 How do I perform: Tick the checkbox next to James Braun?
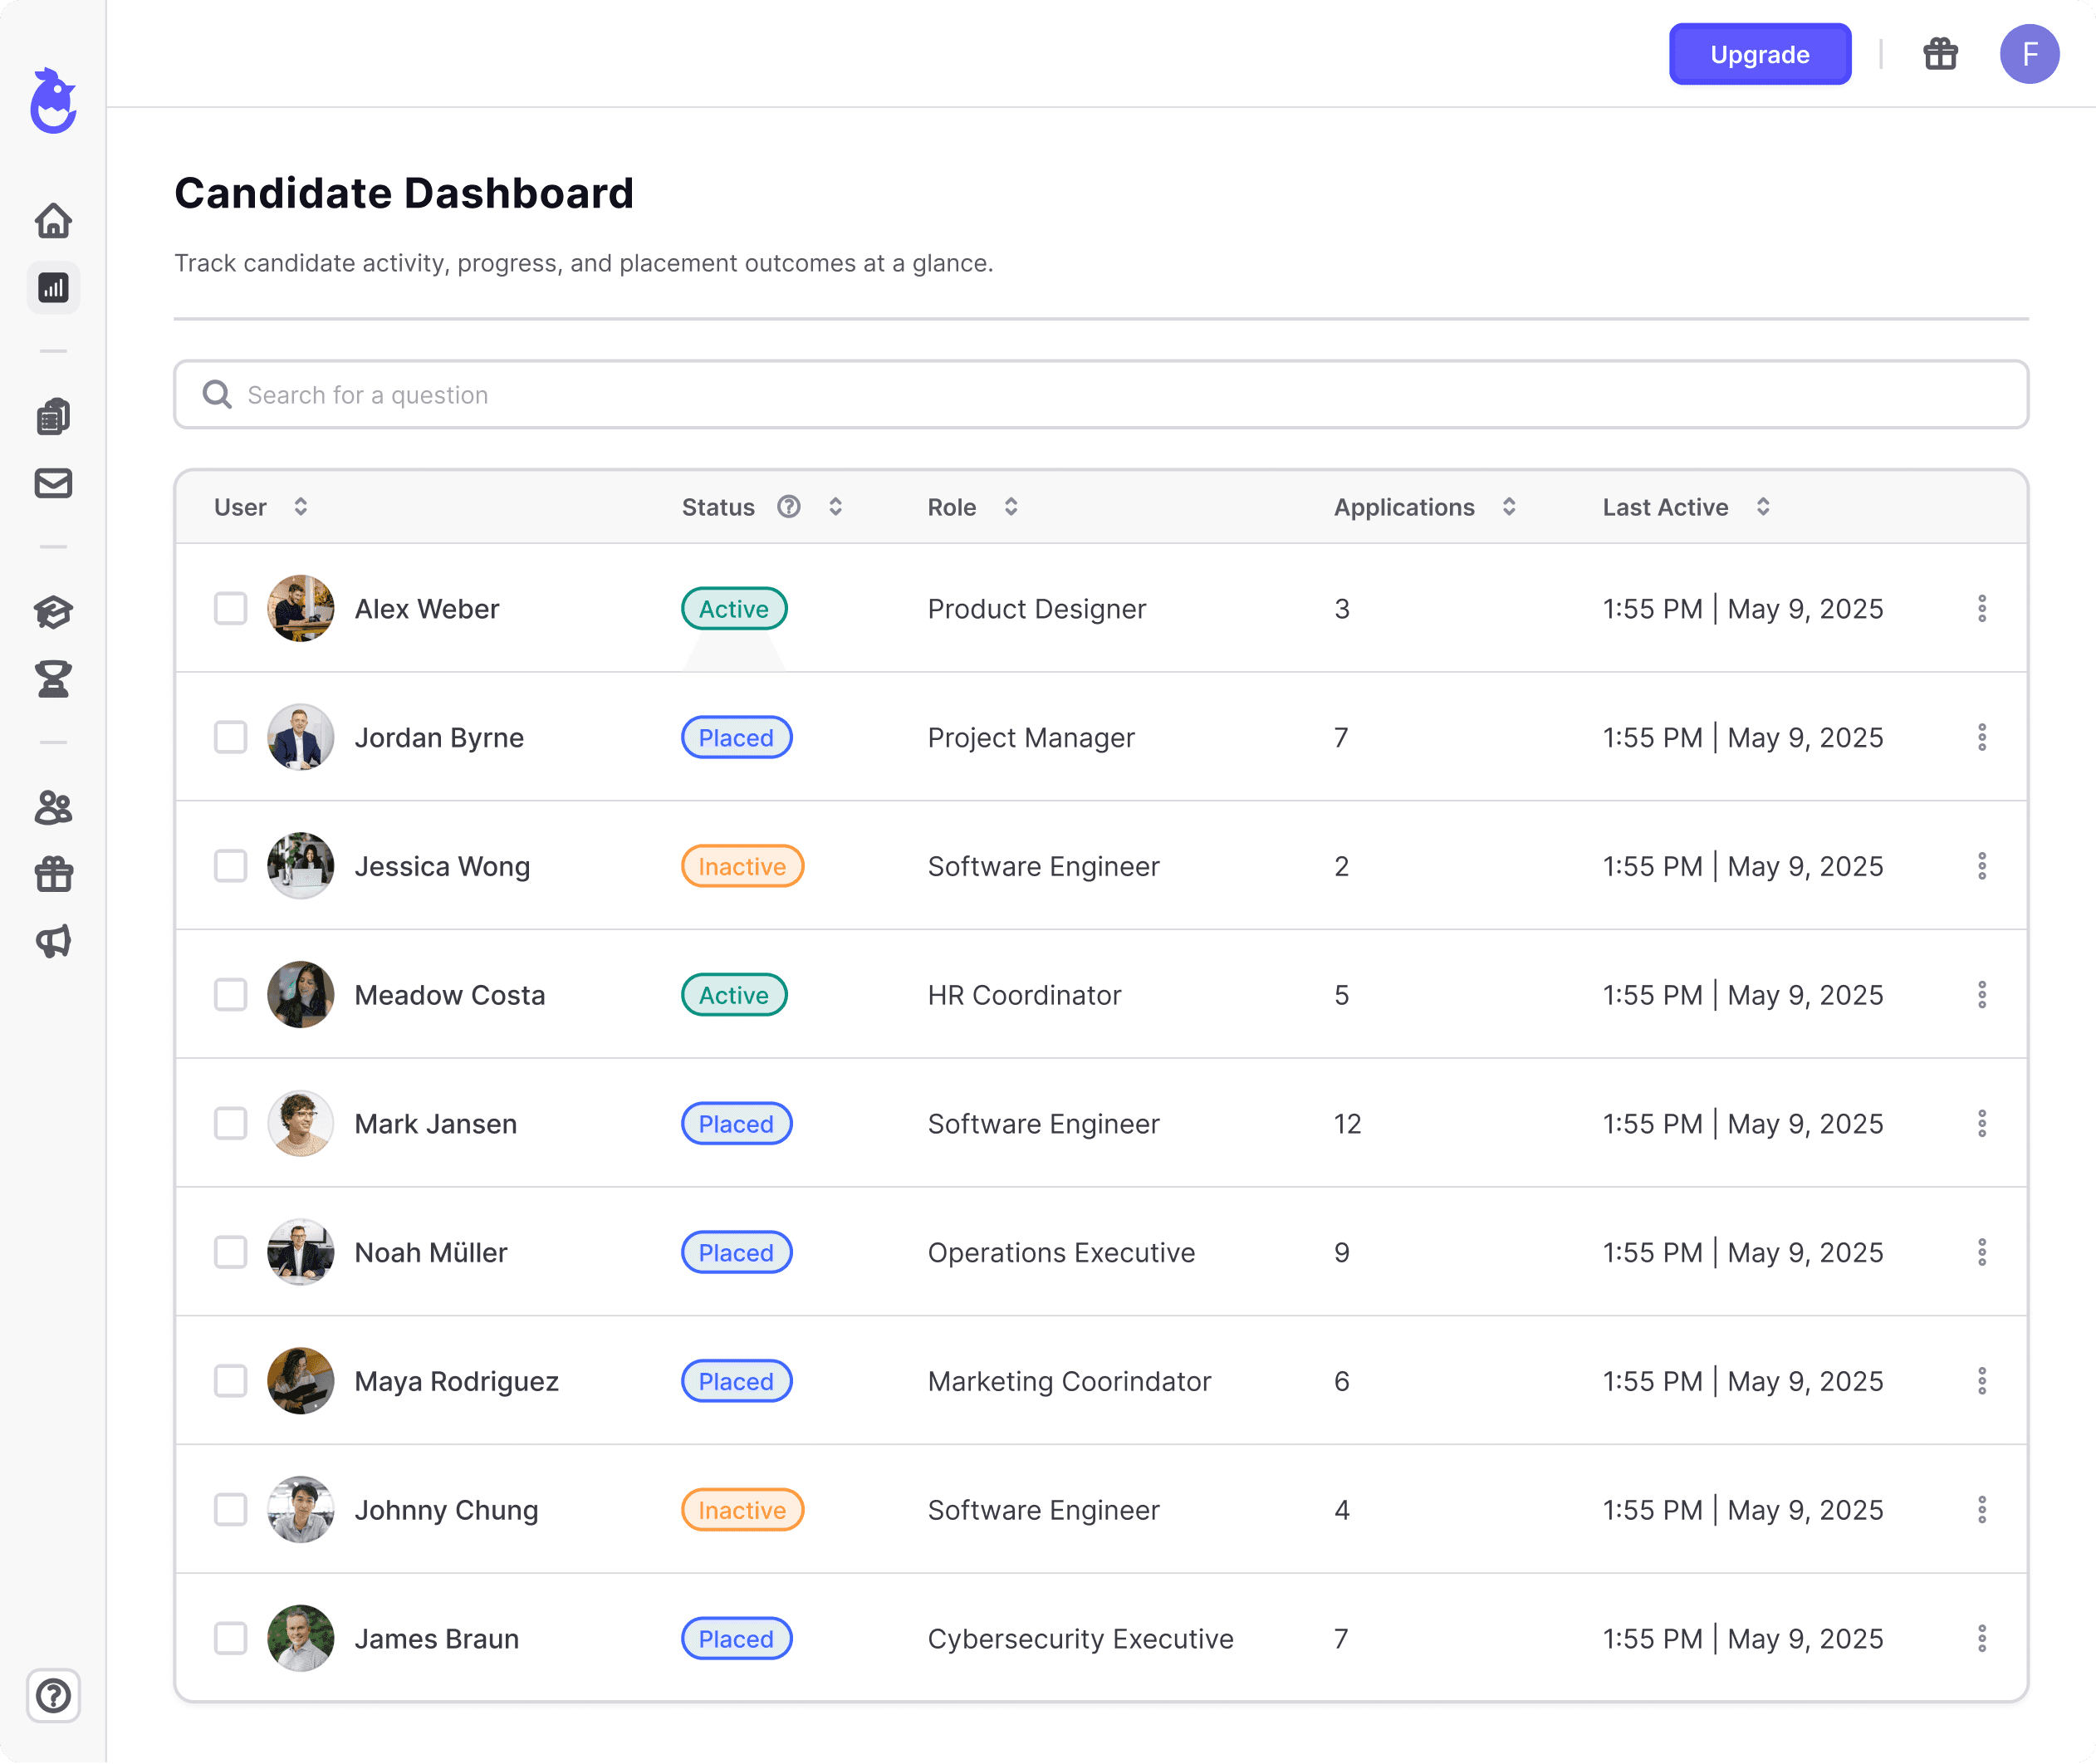[231, 1638]
